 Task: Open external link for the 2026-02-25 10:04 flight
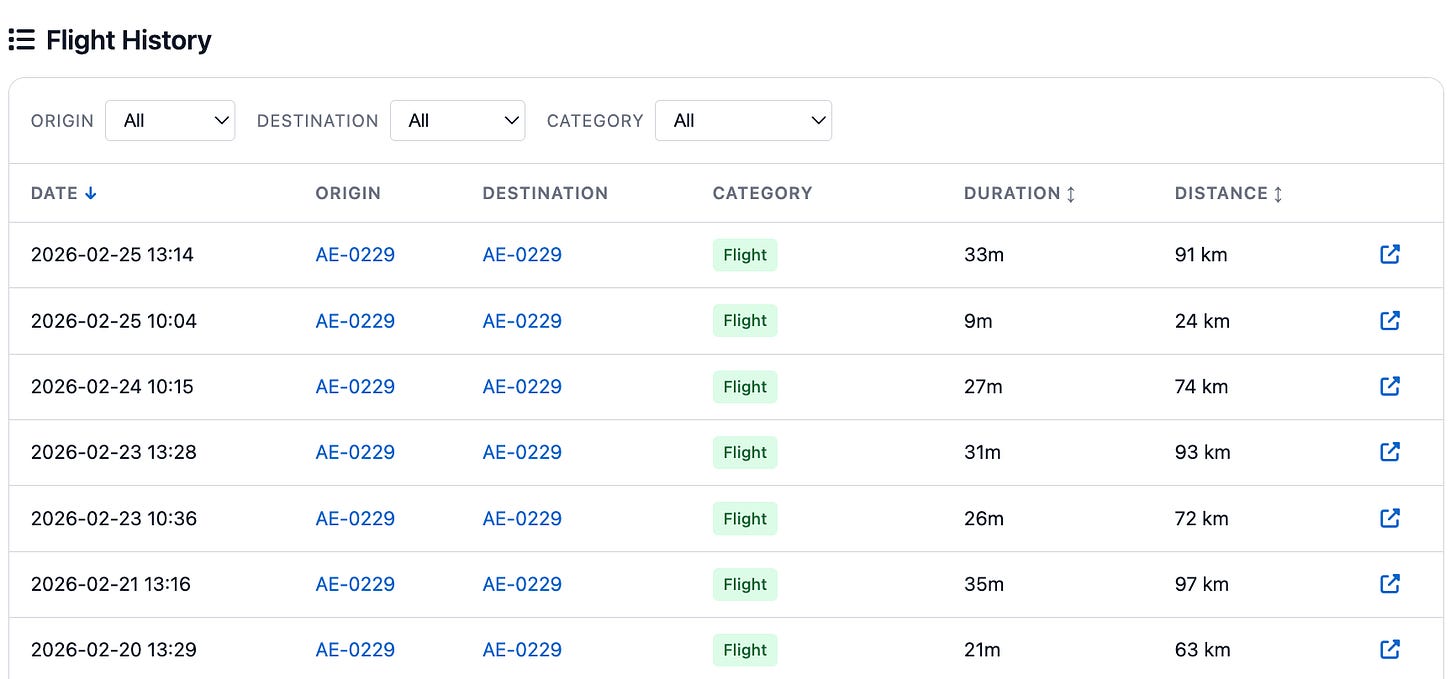coord(1389,320)
